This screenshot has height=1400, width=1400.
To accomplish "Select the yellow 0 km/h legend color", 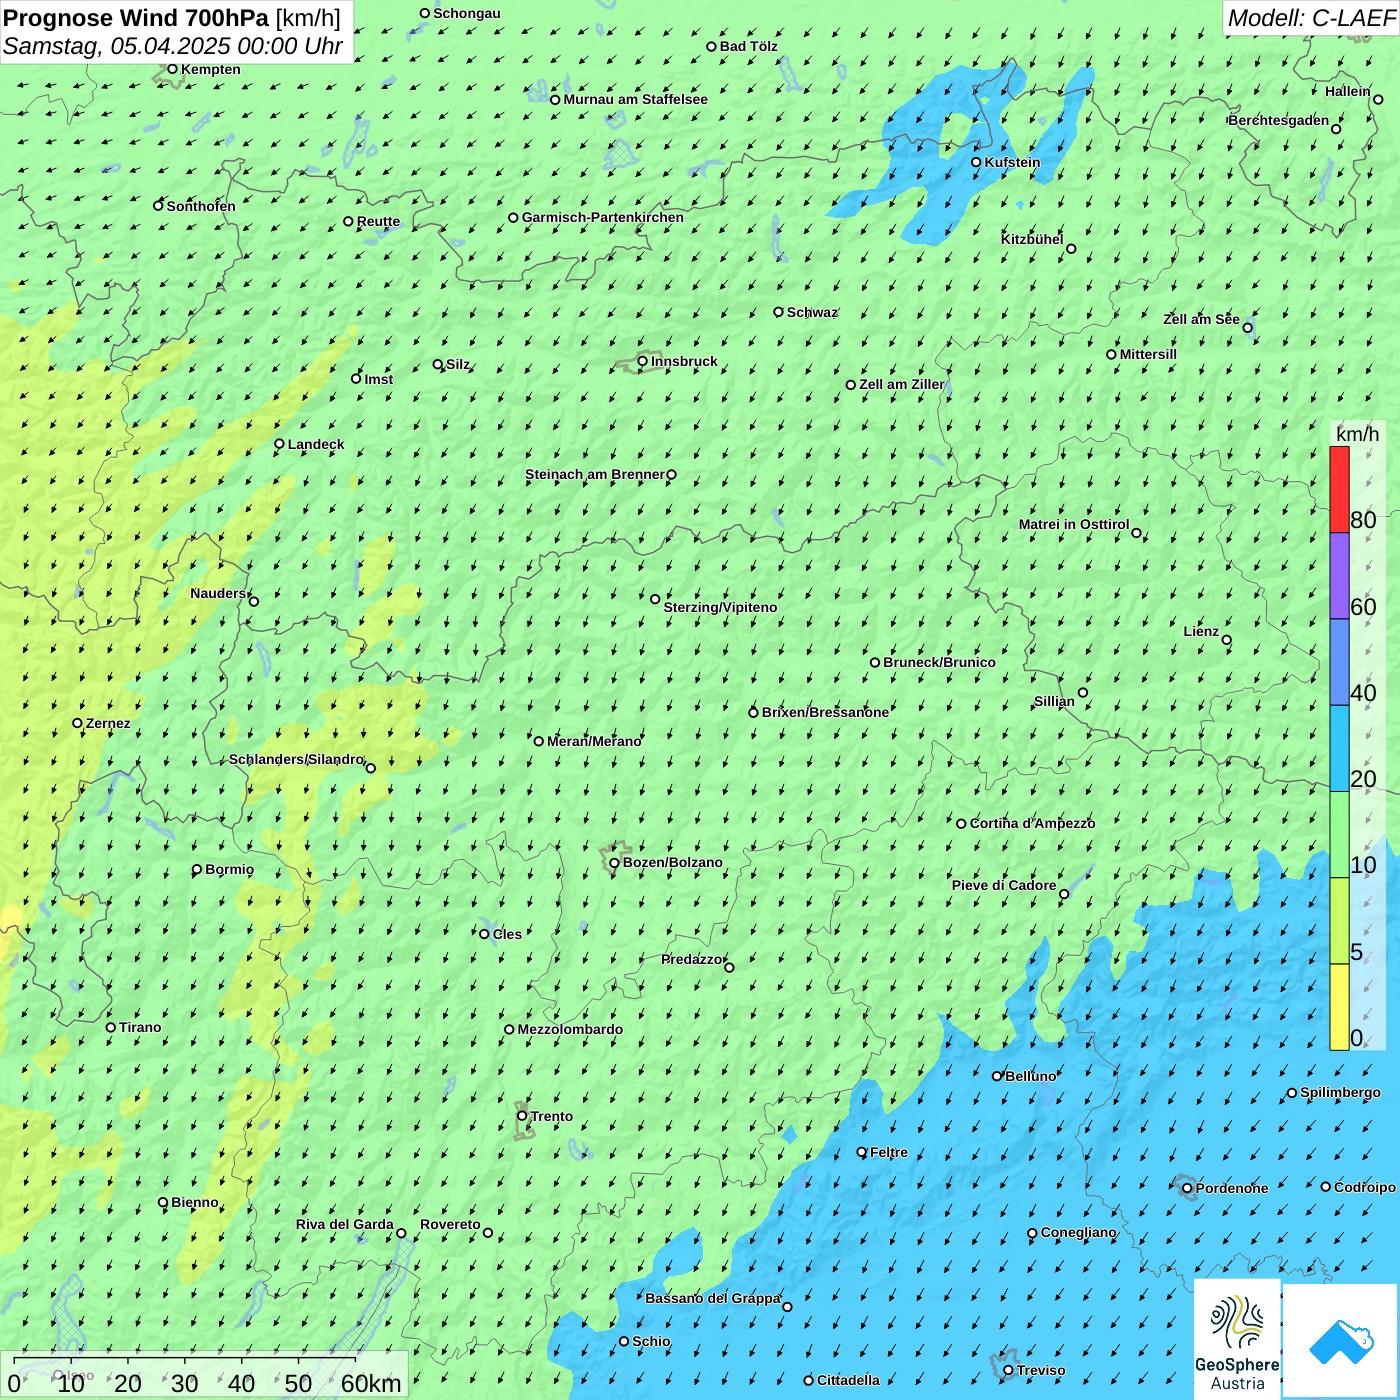I will point(1339,1007).
